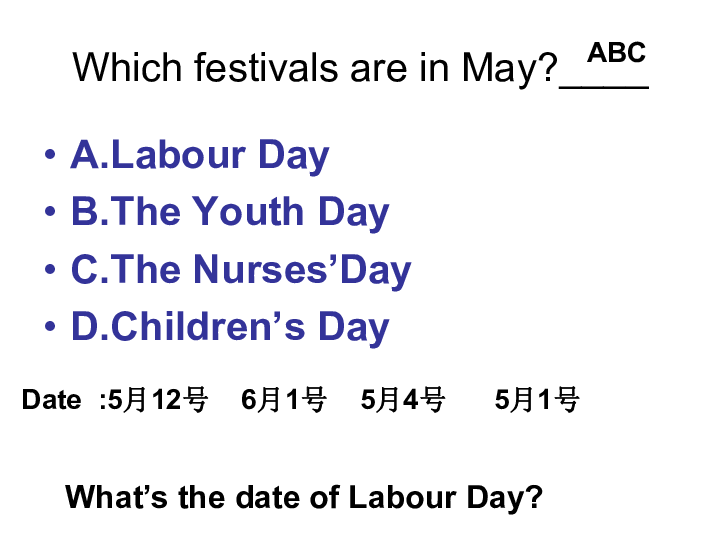Click the question about Labour Day date
720x540 pixels.
304,498
